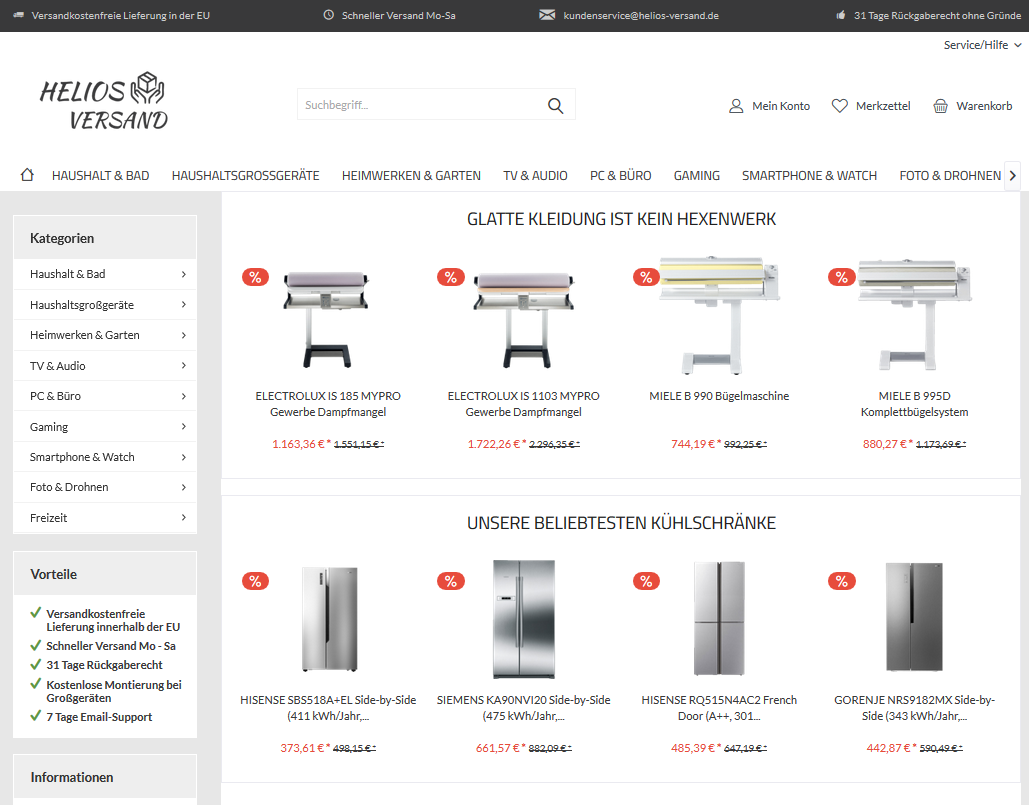The image size is (1029, 805).
Task: Open FOTO & DROHNEN top menu
Action: pos(950,176)
